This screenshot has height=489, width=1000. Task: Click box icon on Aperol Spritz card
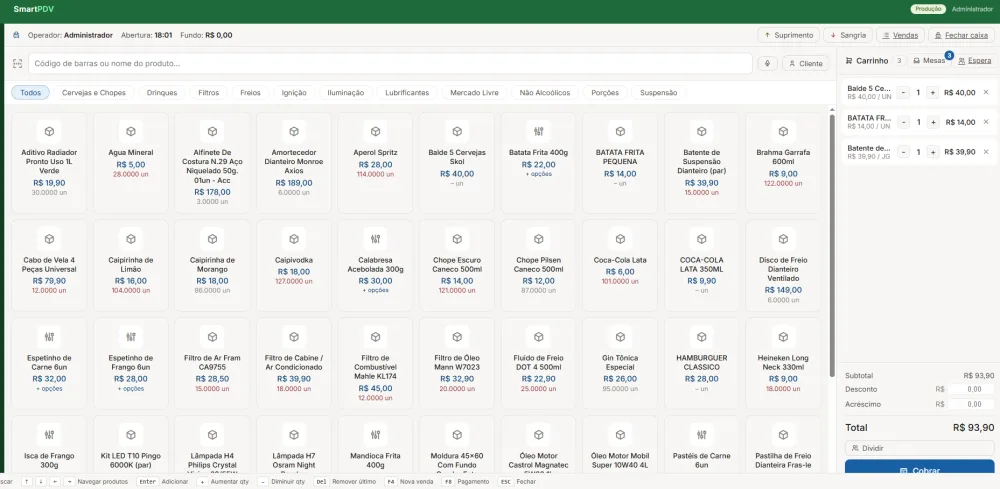pyautogui.click(x=376, y=131)
